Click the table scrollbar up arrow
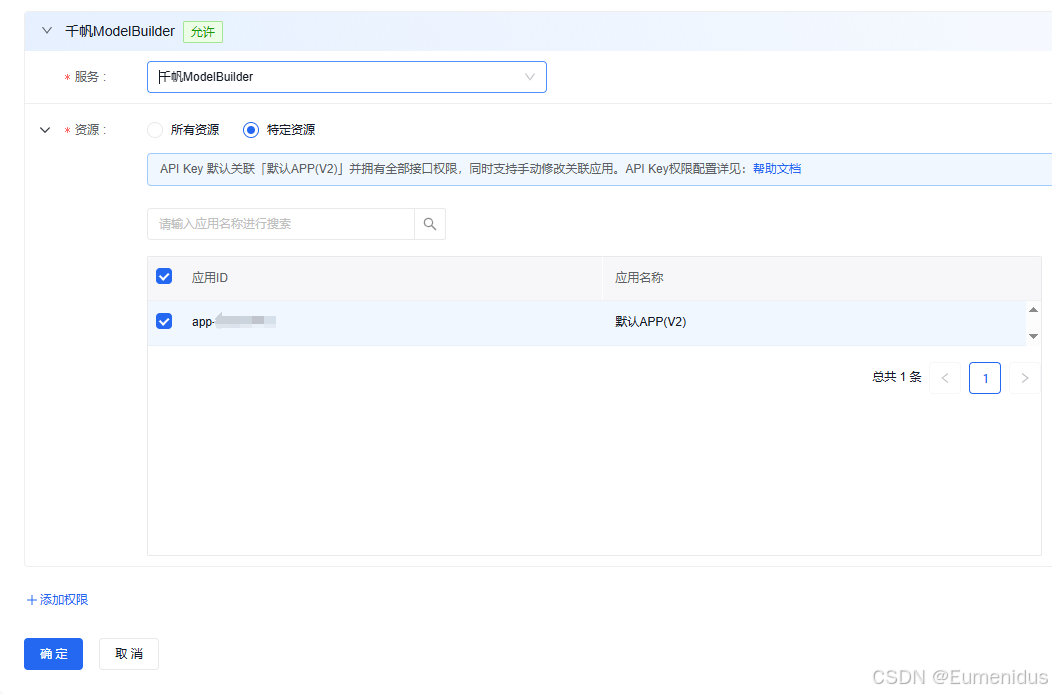The height and width of the screenshot is (694, 1052). [1033, 310]
